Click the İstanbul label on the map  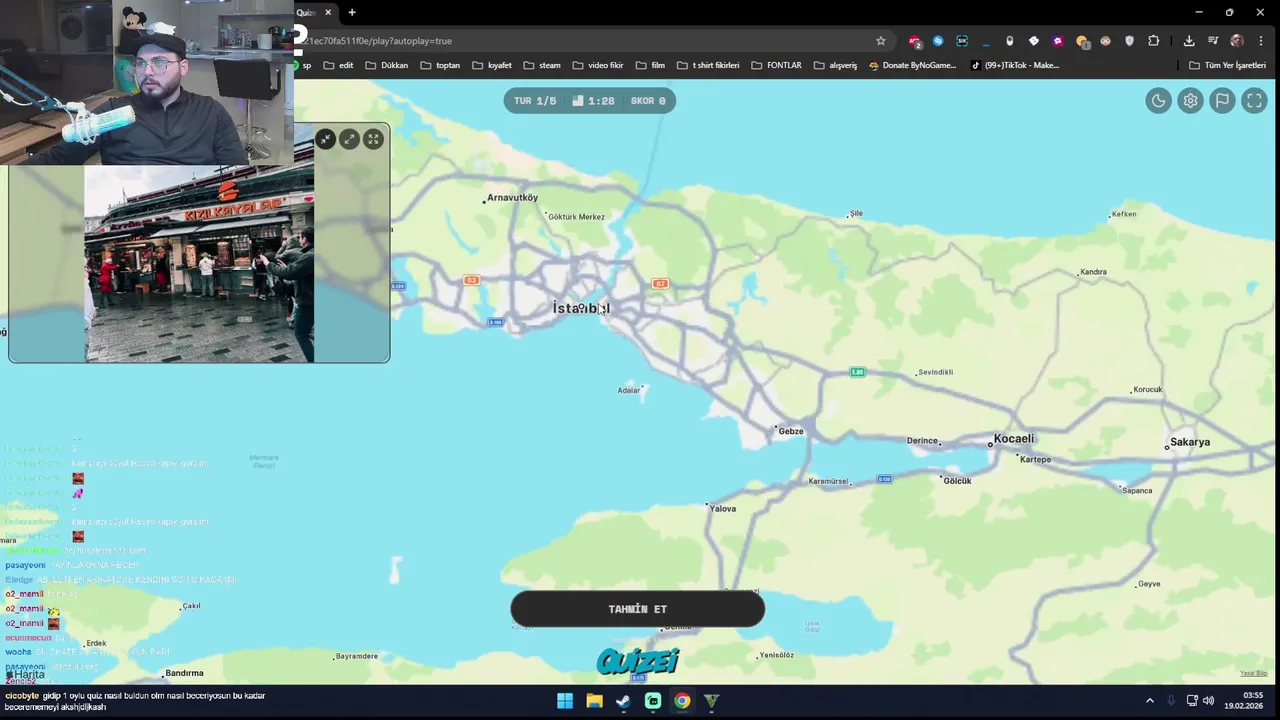[581, 308]
